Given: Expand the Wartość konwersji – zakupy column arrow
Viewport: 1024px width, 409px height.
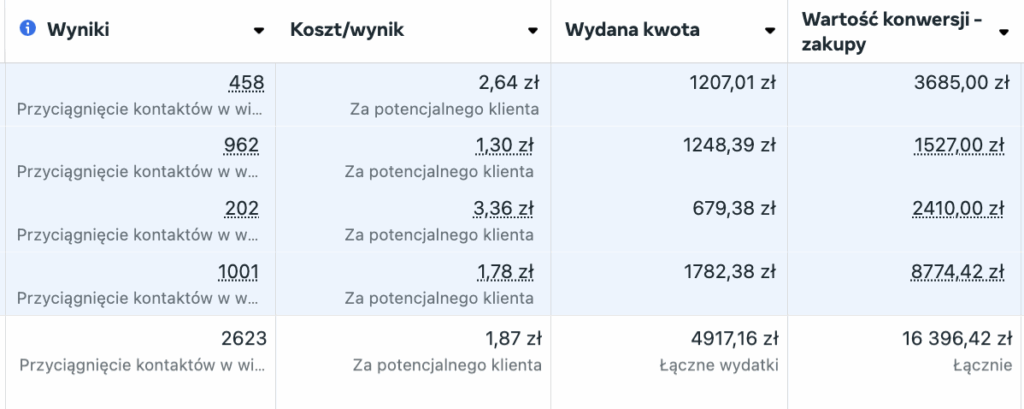Looking at the screenshot, I should pos(1004,31).
